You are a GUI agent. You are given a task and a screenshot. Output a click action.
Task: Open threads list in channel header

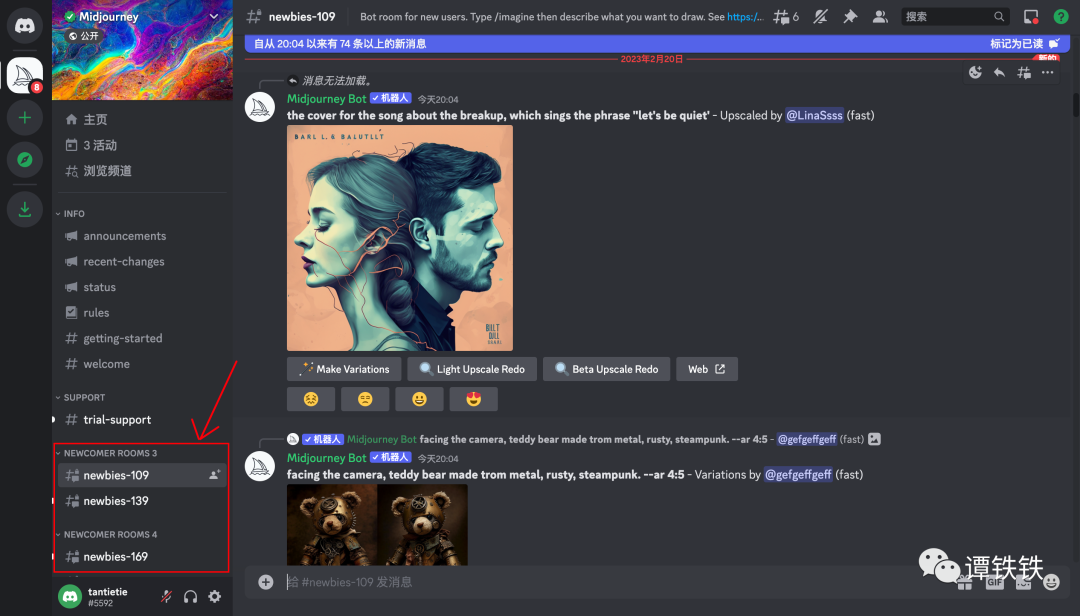tap(785, 17)
